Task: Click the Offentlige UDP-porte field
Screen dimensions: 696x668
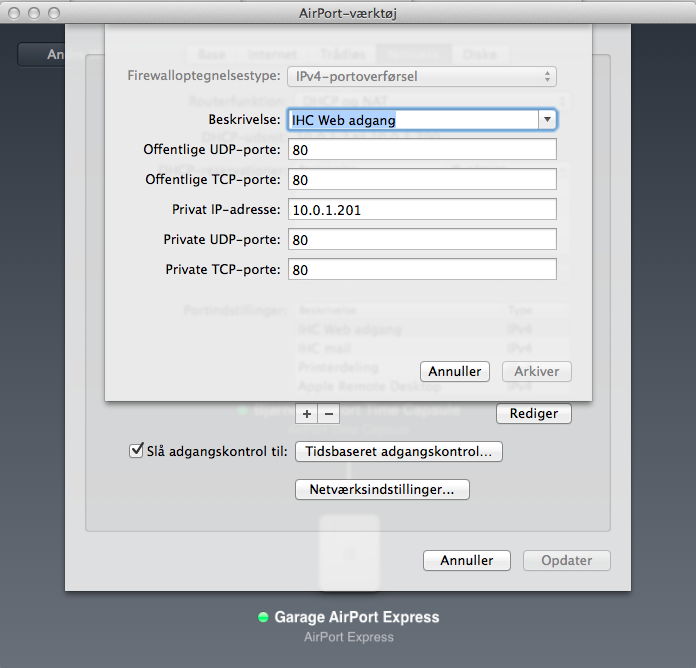Action: tap(421, 150)
